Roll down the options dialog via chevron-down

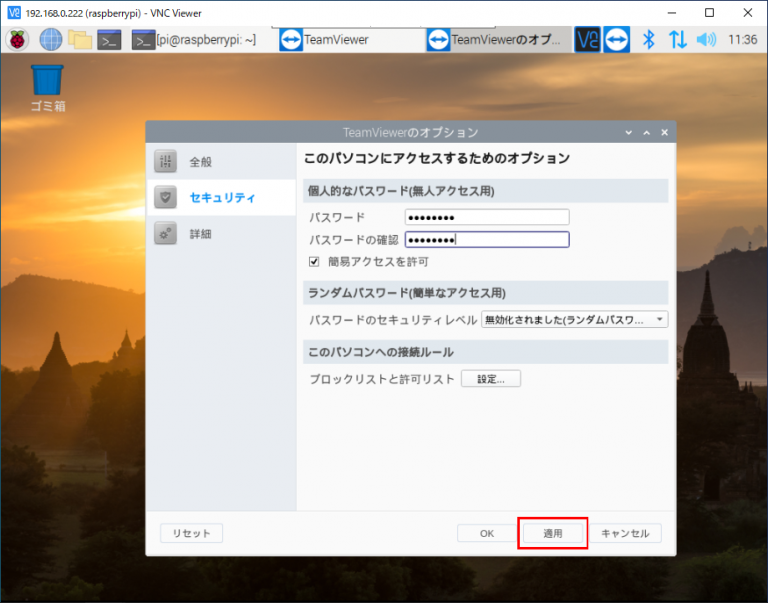point(628,133)
